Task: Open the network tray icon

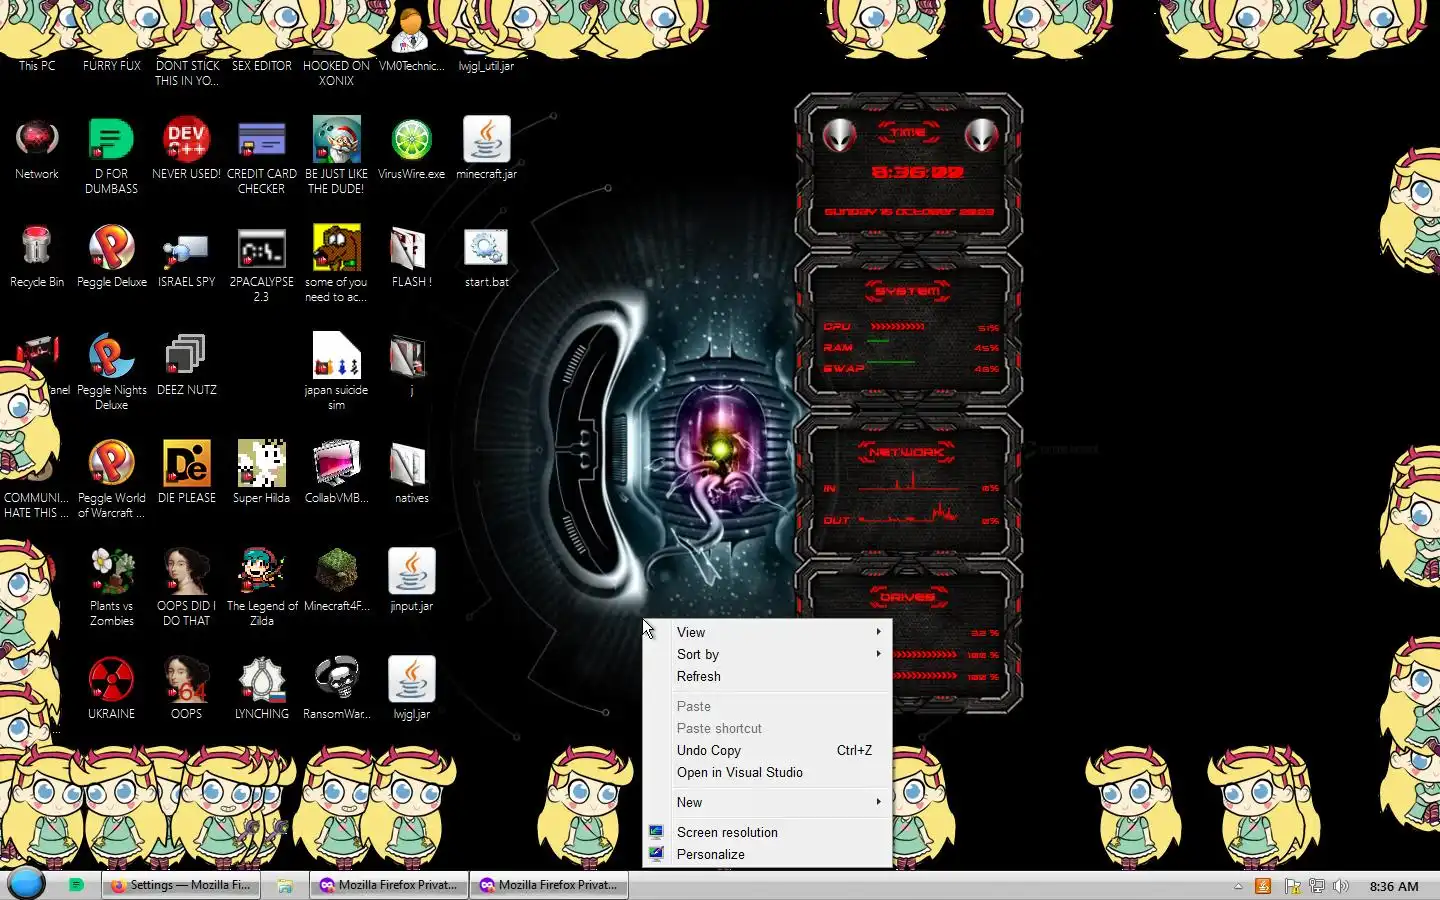Action: click(1317, 886)
